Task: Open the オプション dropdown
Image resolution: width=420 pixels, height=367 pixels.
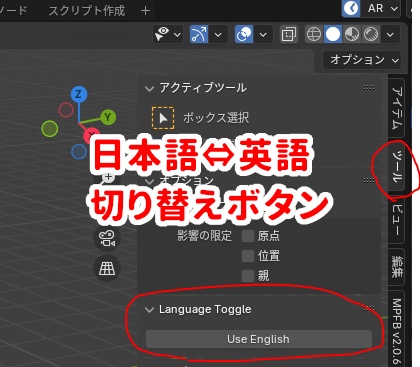Action: coord(362,60)
